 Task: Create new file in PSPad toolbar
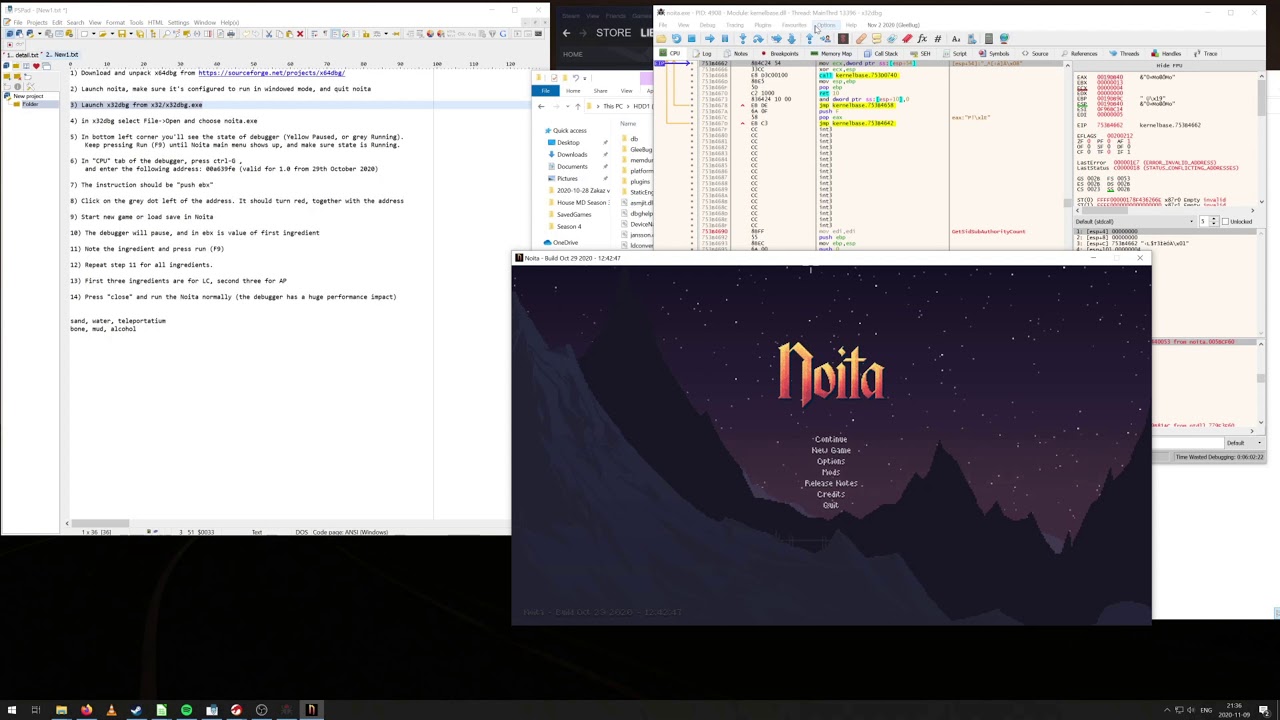tap(84, 34)
